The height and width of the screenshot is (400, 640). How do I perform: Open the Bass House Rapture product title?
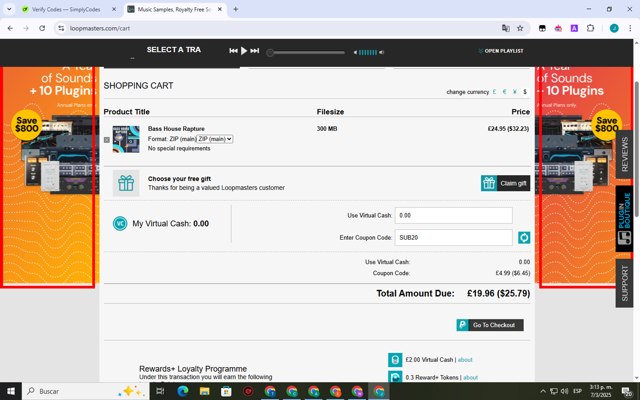(x=176, y=129)
